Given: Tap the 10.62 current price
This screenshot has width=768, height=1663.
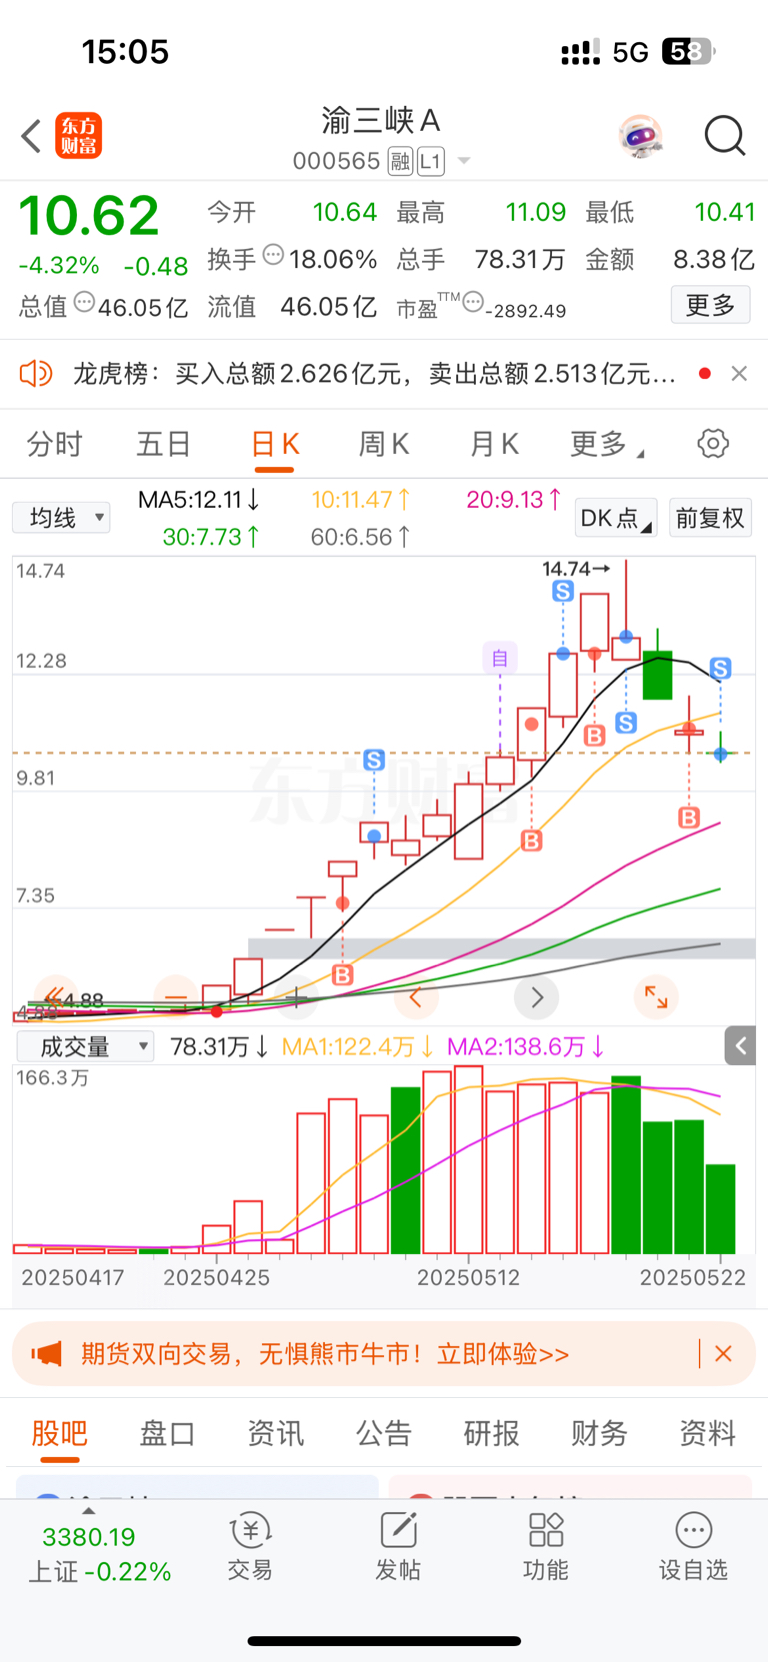Looking at the screenshot, I should coord(89,215).
